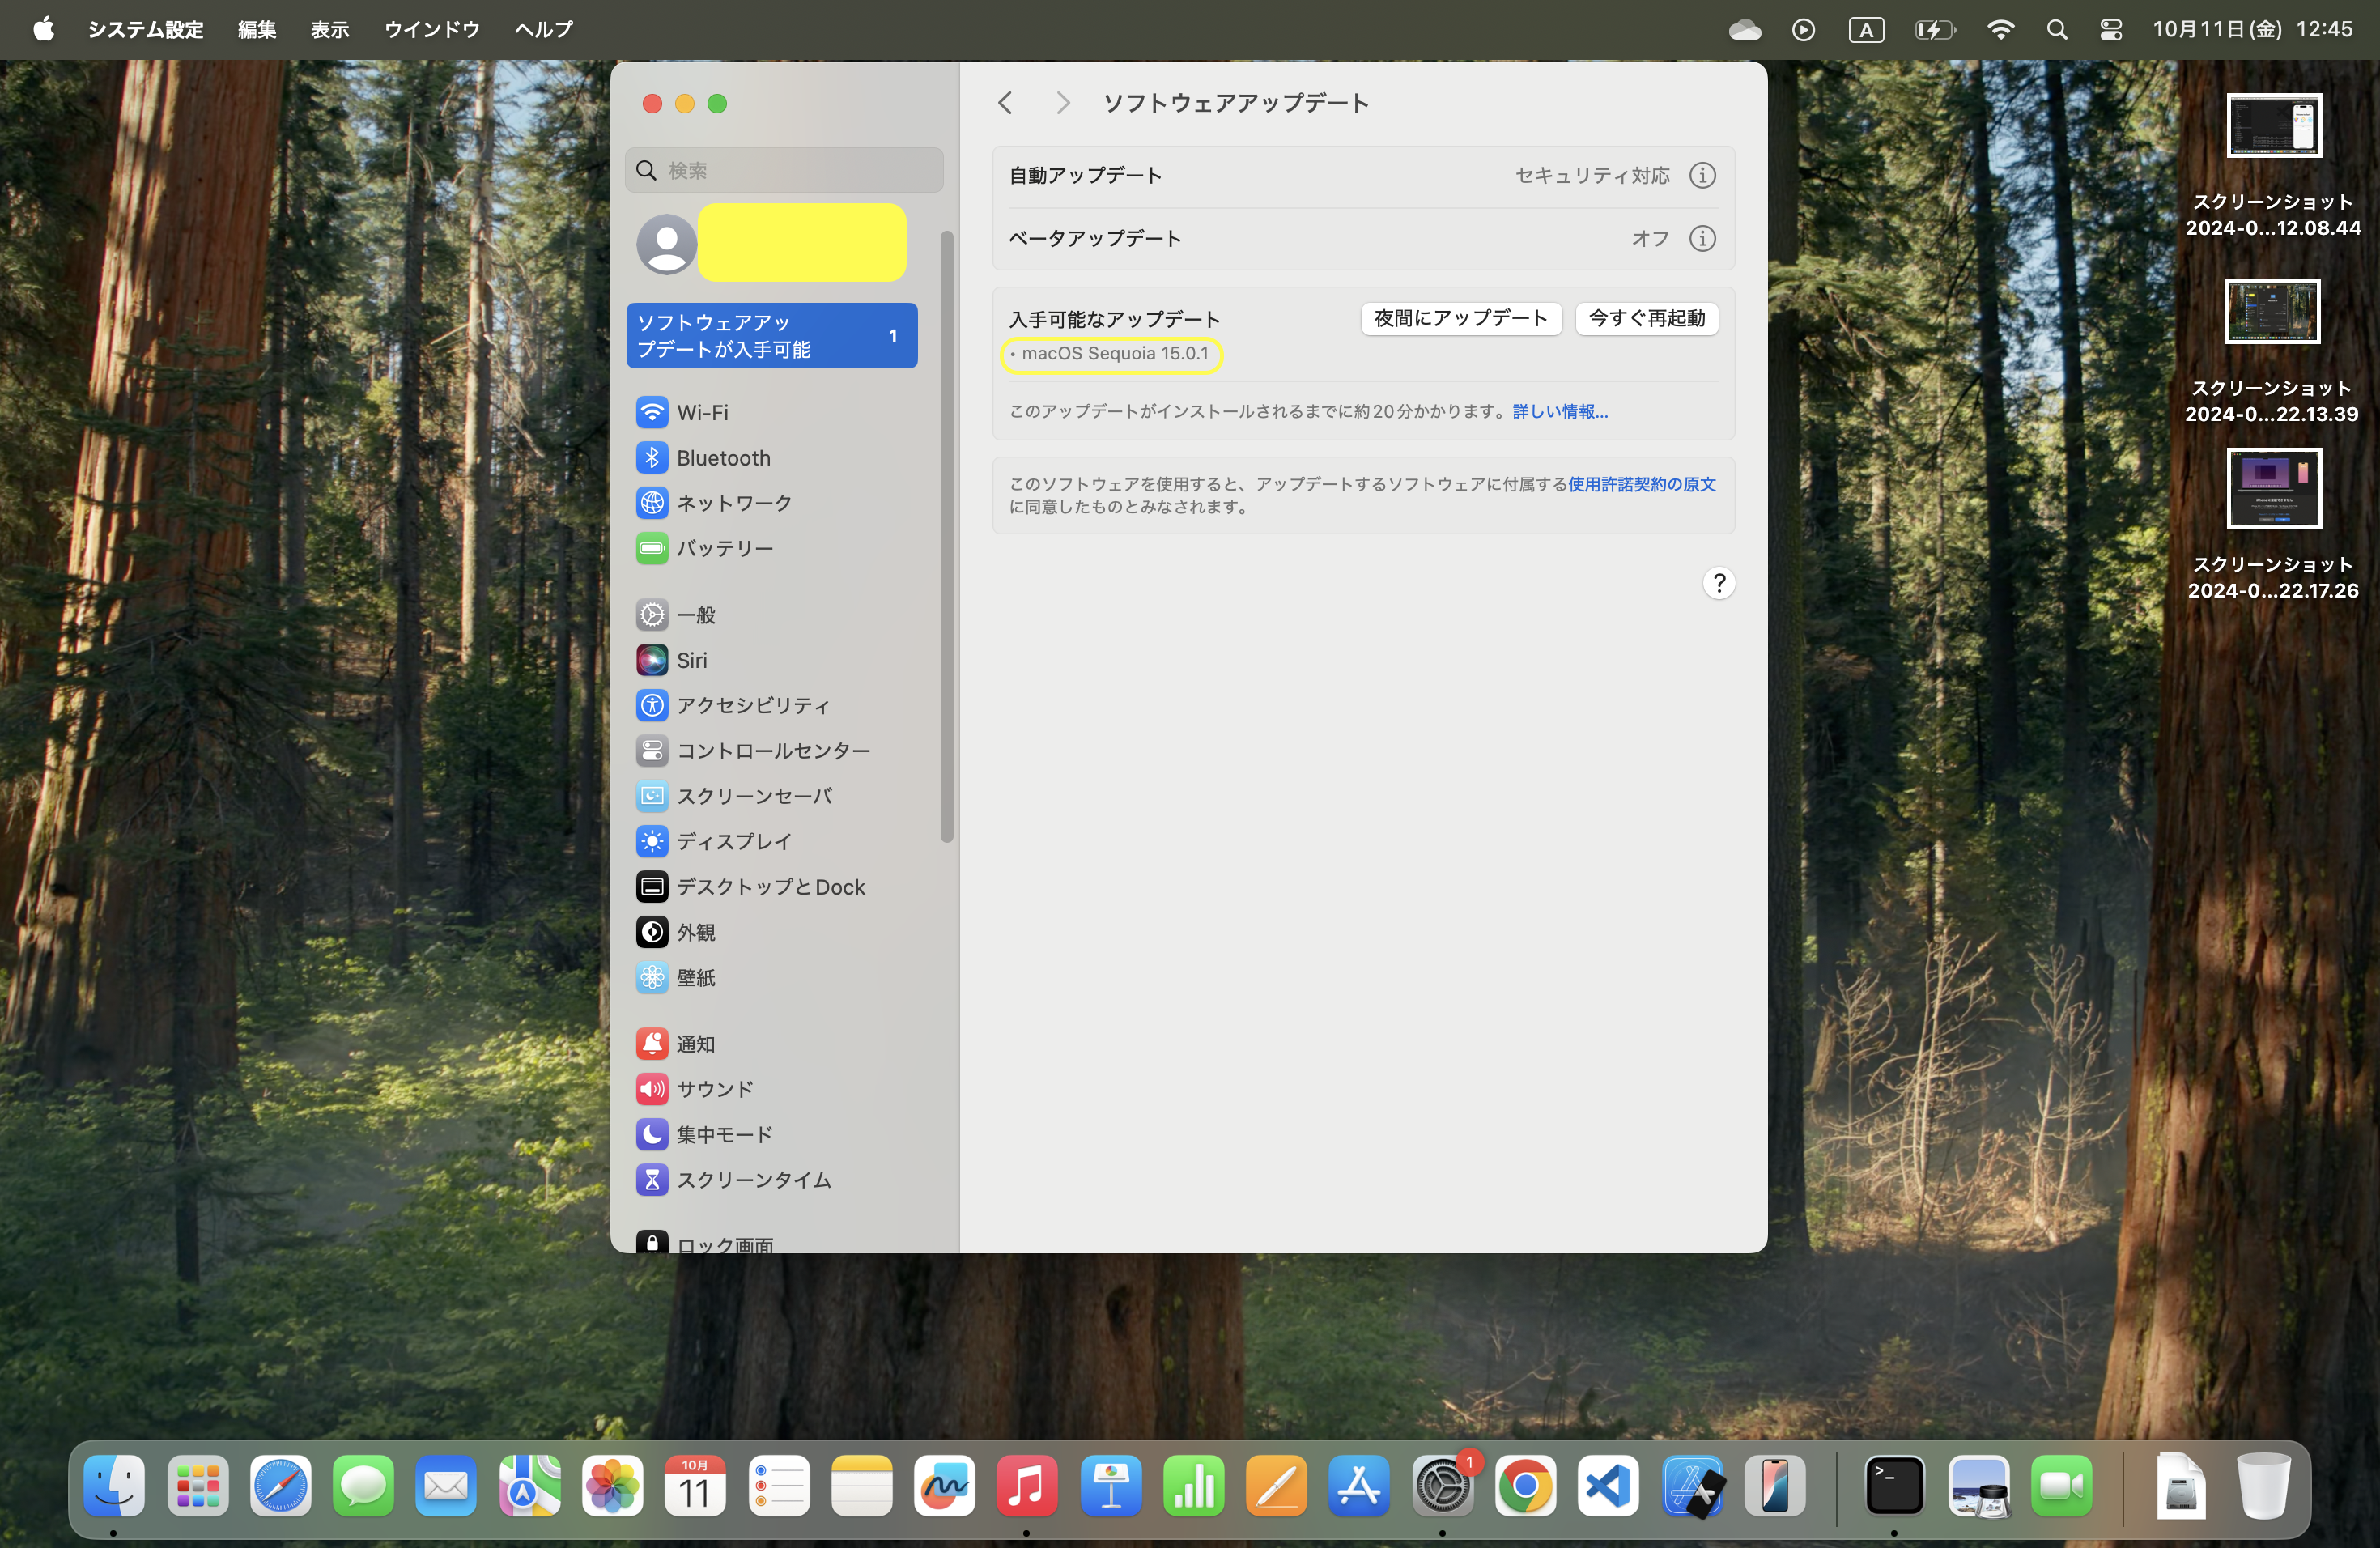Open Bluetooth settings in sidebar
The height and width of the screenshot is (1548, 2380).
click(722, 458)
